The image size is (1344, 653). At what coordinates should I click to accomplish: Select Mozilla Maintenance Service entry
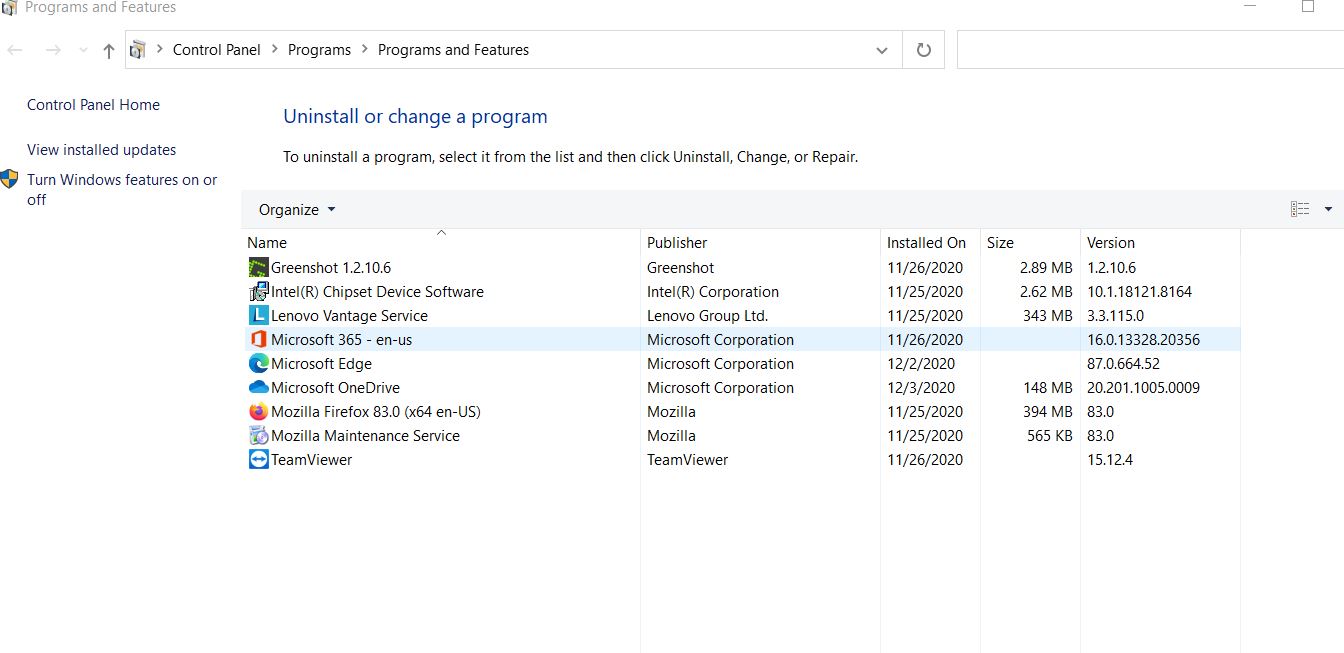coord(741,436)
